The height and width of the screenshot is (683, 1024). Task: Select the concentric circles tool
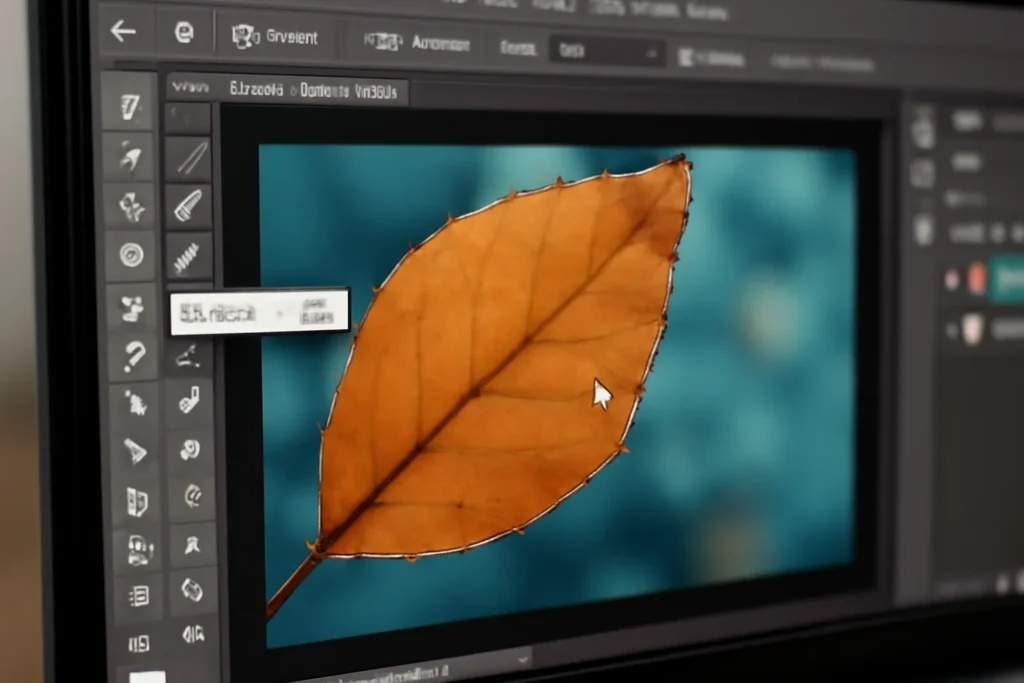coord(131,255)
